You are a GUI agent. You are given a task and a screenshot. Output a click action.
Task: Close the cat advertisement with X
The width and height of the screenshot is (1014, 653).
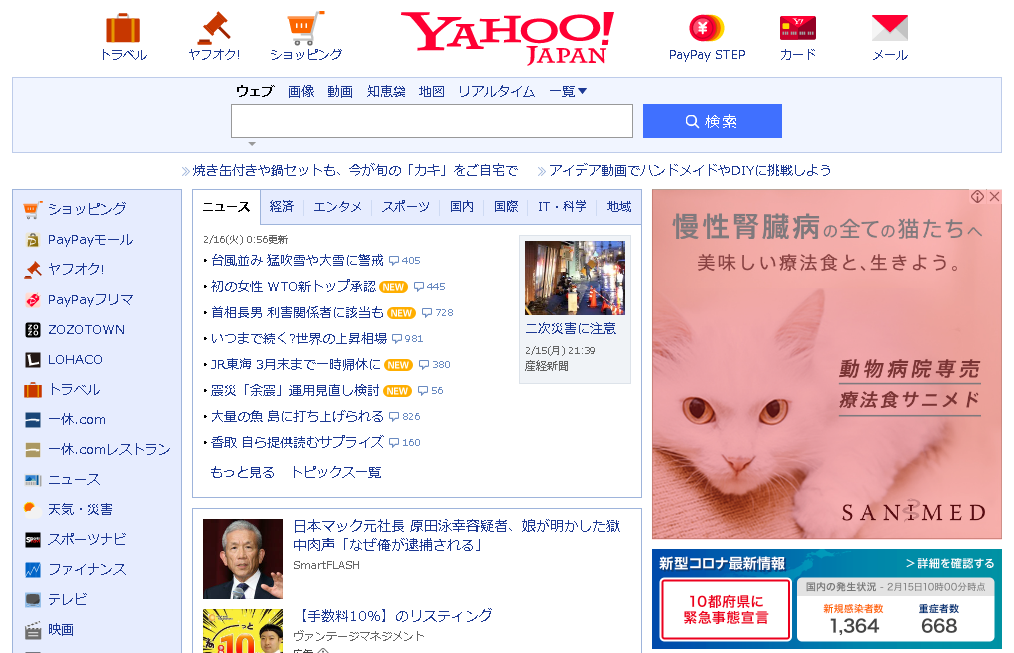(x=995, y=197)
